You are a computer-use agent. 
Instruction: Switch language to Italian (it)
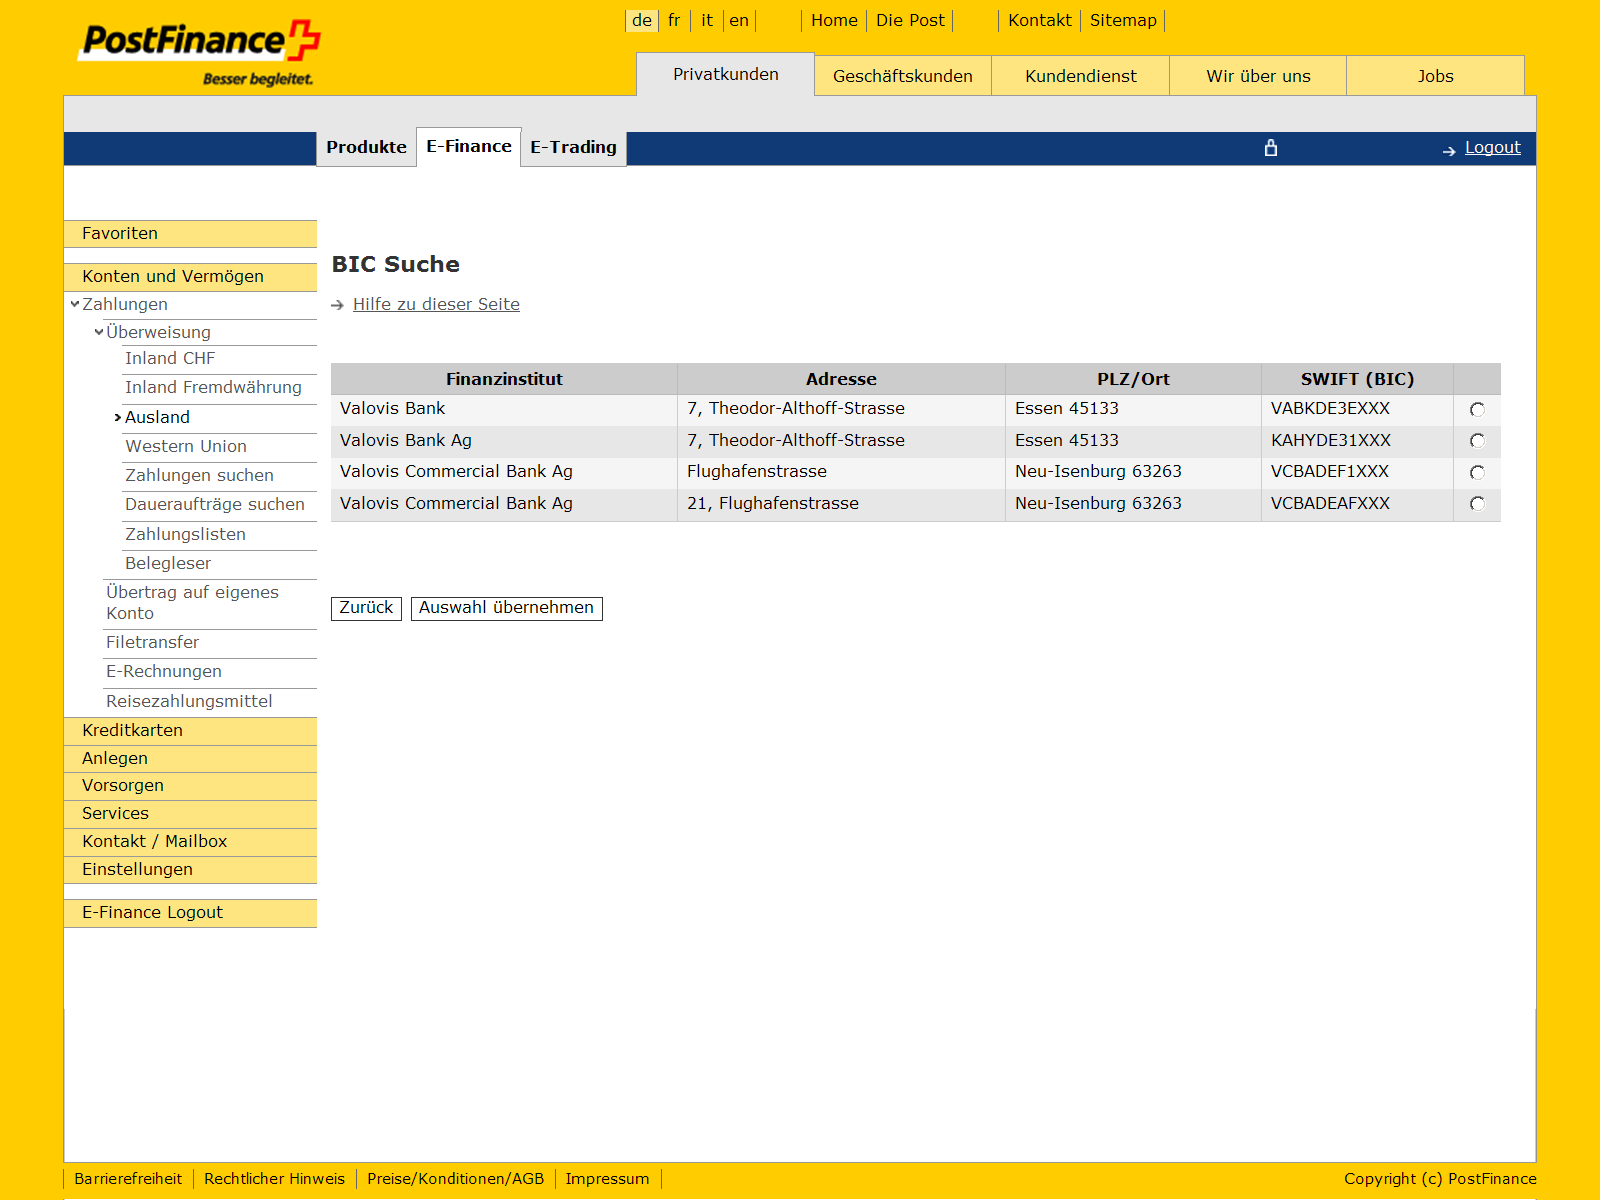click(x=707, y=20)
